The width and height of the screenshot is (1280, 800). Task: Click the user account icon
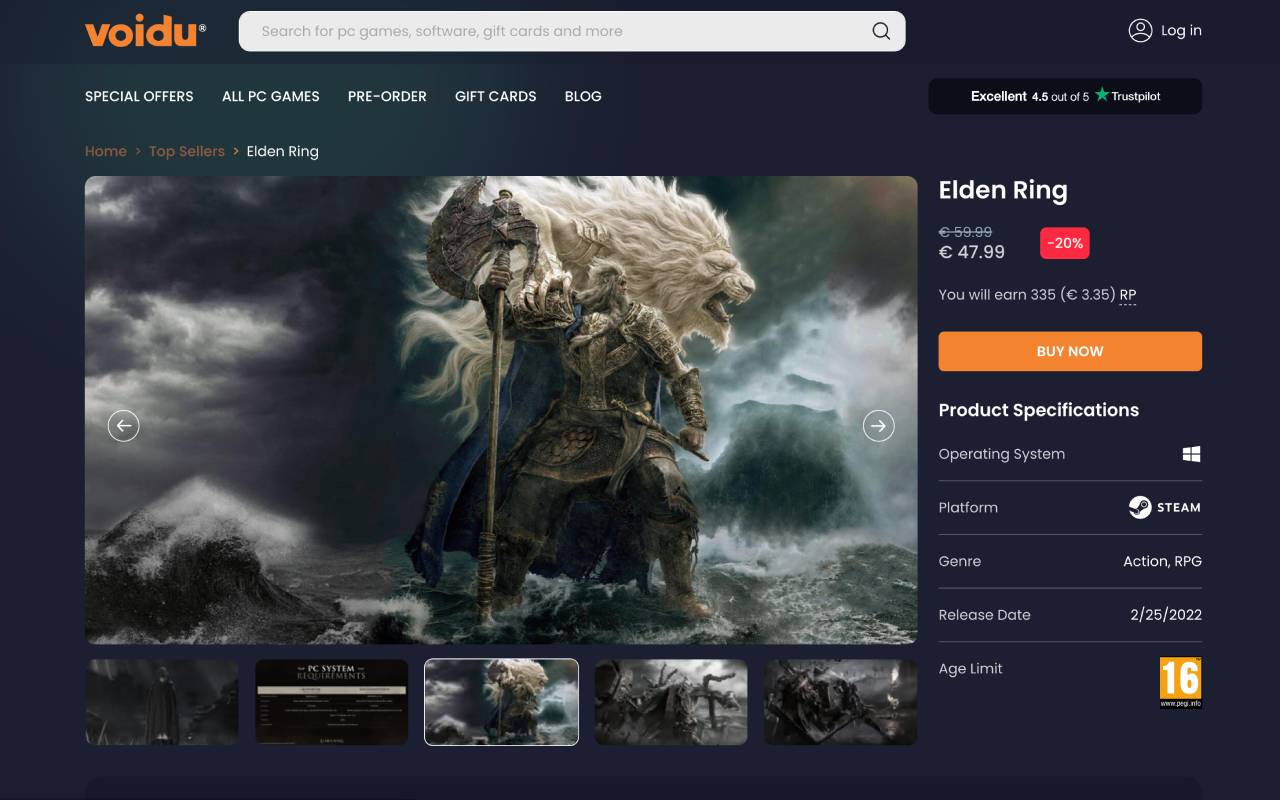pos(1140,30)
